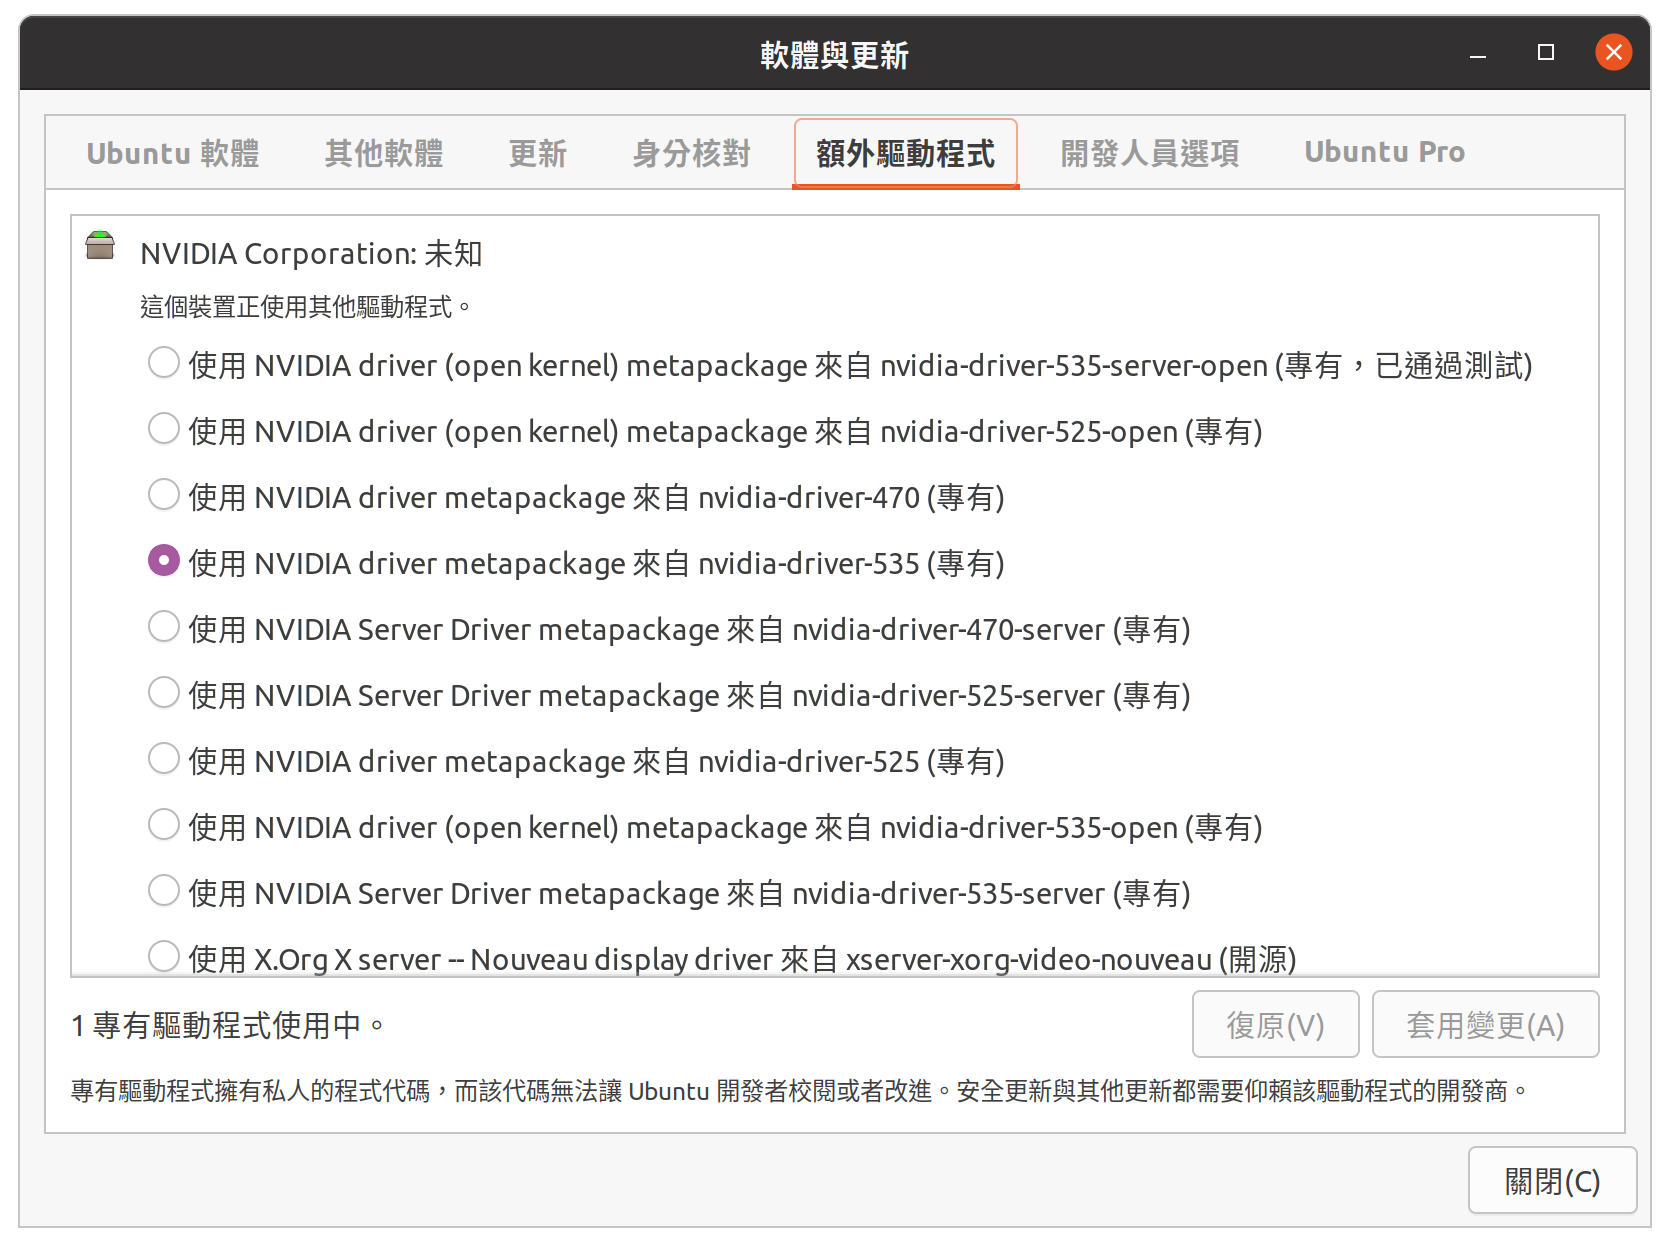Go to the 身分核對 tab
Image resolution: width=1670 pixels, height=1246 pixels.
point(691,153)
